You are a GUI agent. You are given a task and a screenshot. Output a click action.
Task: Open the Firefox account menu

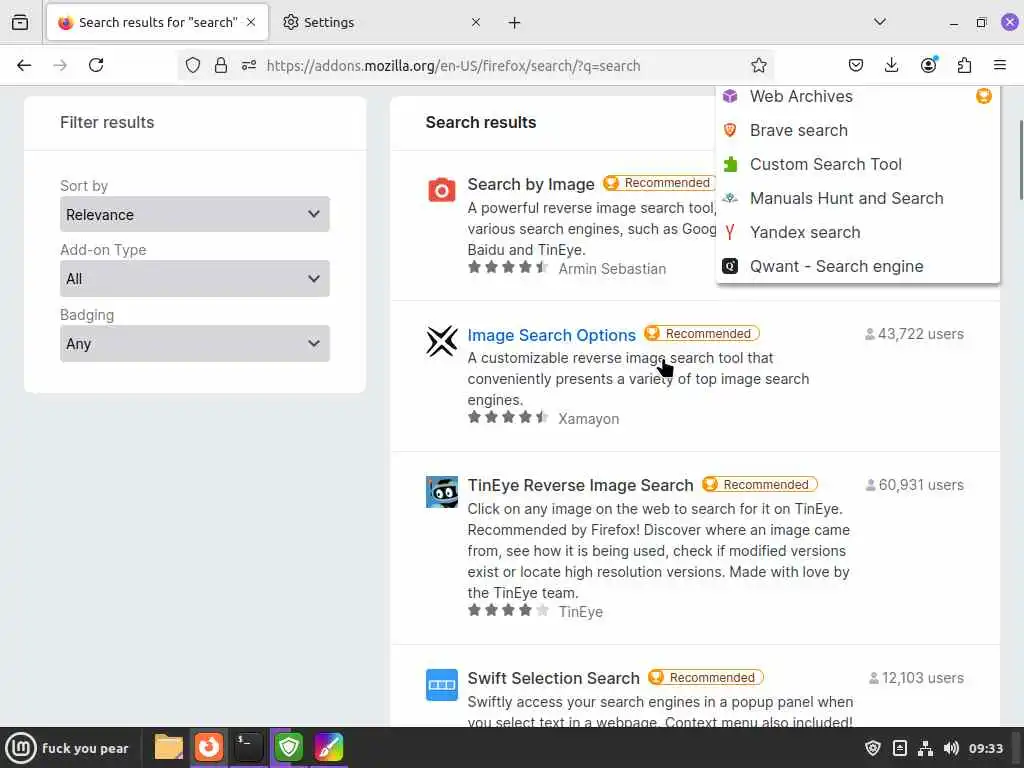pos(929,65)
